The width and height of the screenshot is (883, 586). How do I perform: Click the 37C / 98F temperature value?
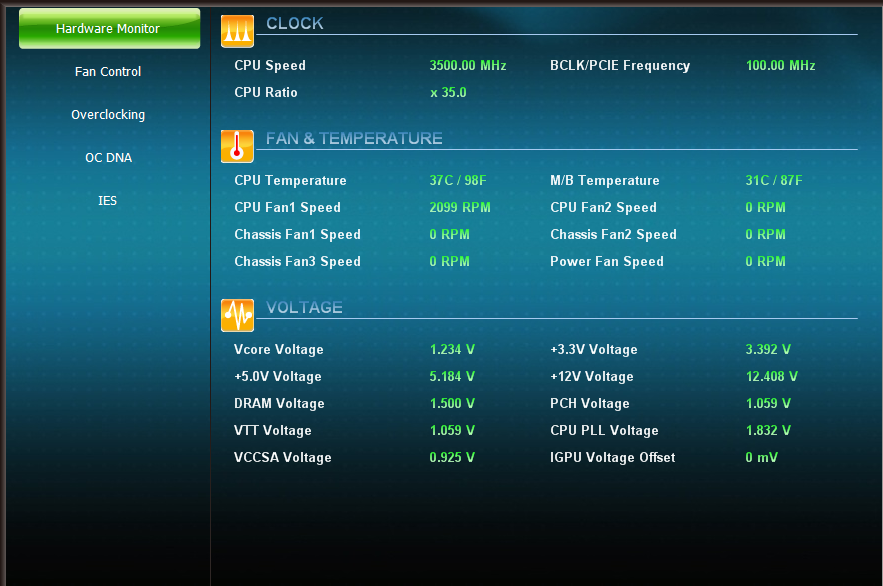point(458,180)
